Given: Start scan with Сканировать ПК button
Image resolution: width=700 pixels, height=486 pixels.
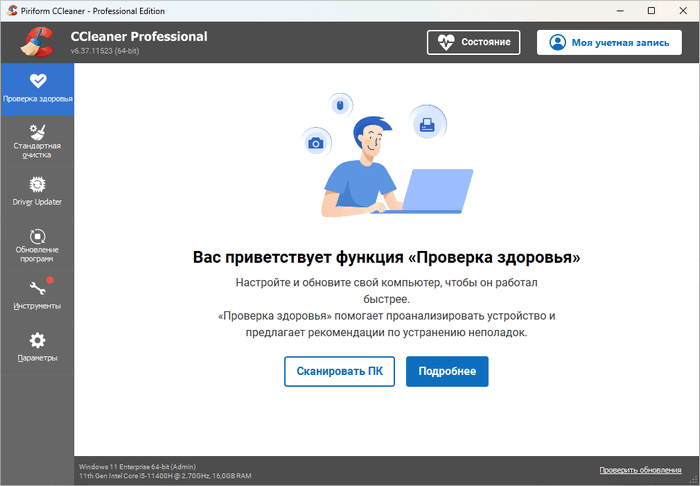Looking at the screenshot, I should point(340,371).
